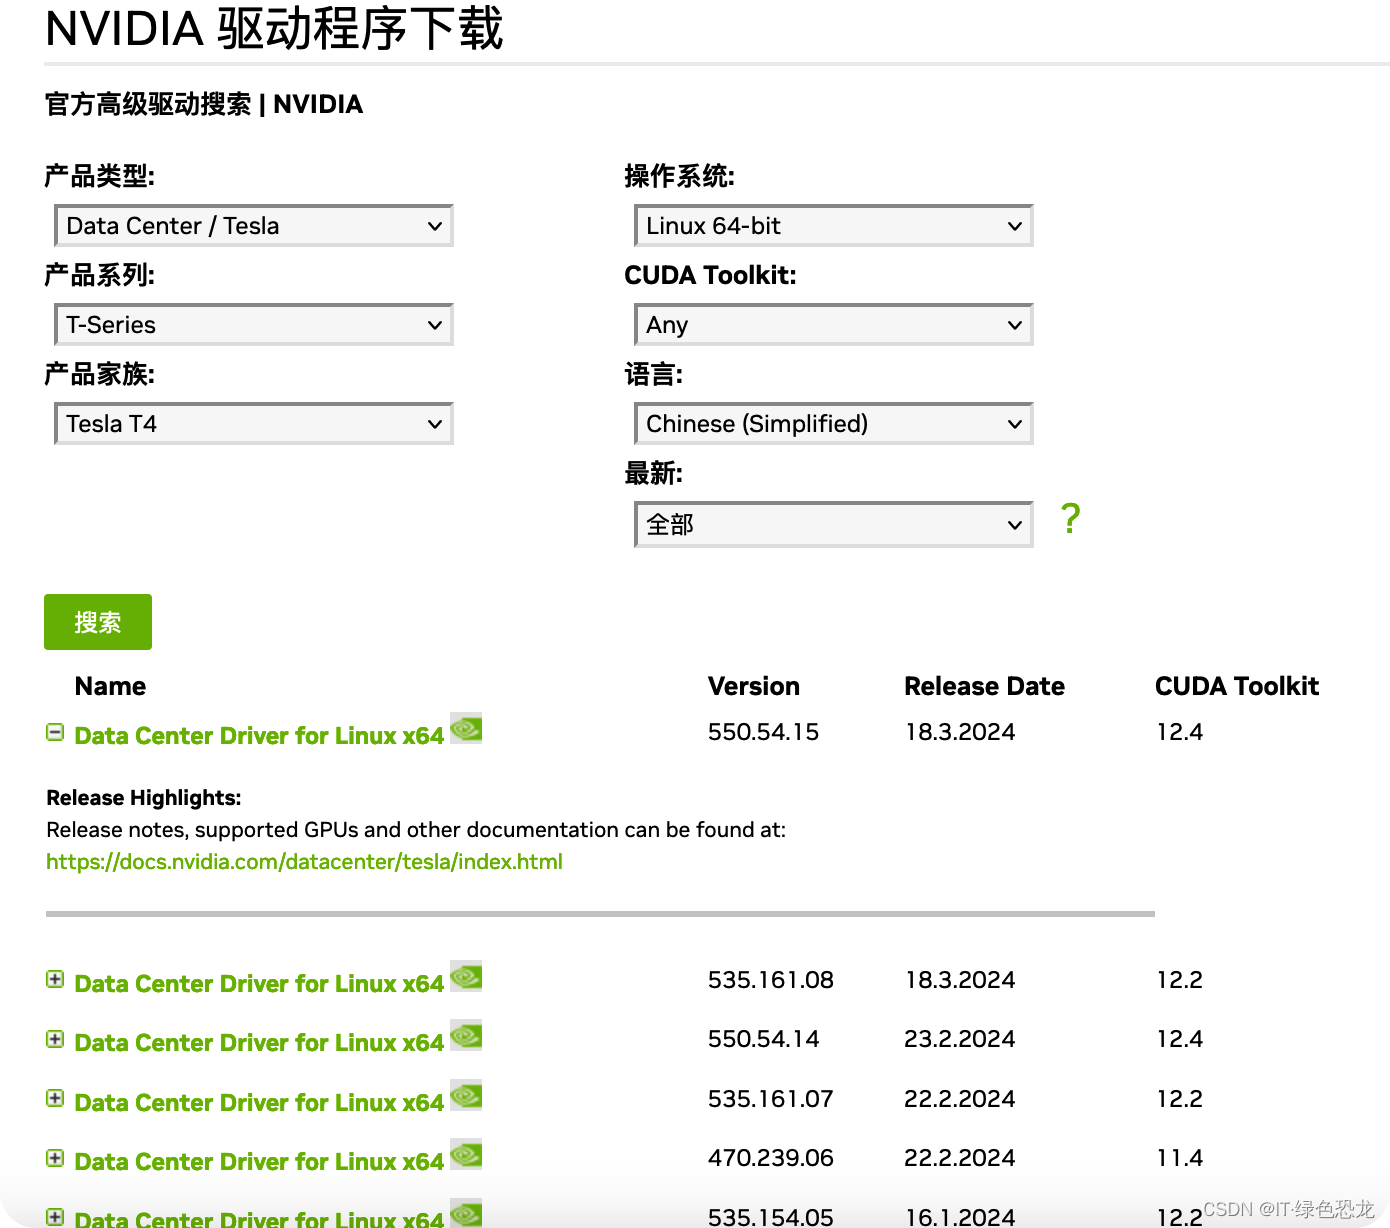Click the green question mark help icon
1390x1228 pixels.
pos(1070,519)
